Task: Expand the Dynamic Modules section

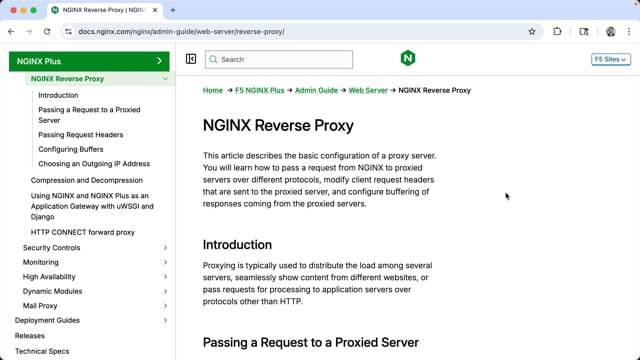Action: (x=165, y=291)
